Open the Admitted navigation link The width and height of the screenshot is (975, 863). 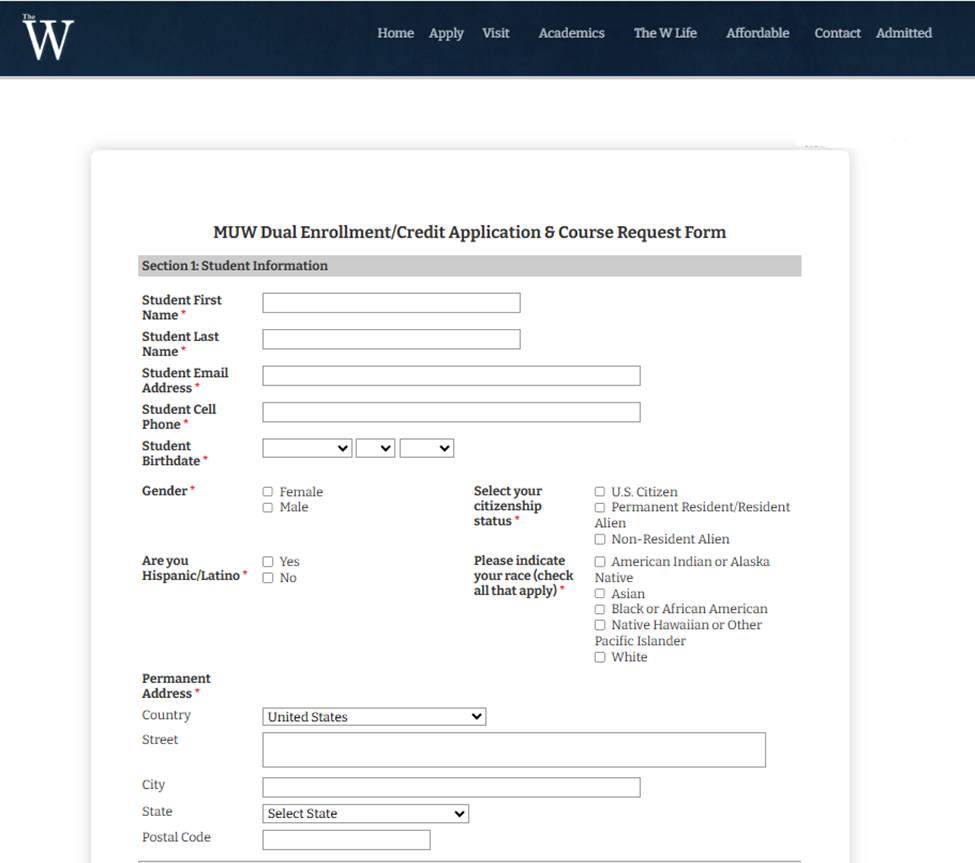coord(903,33)
